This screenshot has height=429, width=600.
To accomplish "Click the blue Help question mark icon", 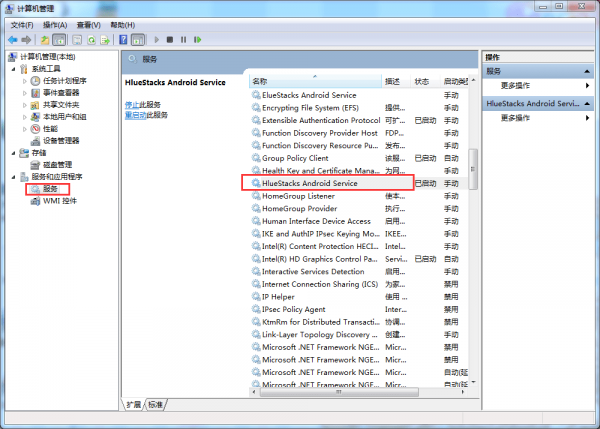I will pyautogui.click(x=123, y=40).
